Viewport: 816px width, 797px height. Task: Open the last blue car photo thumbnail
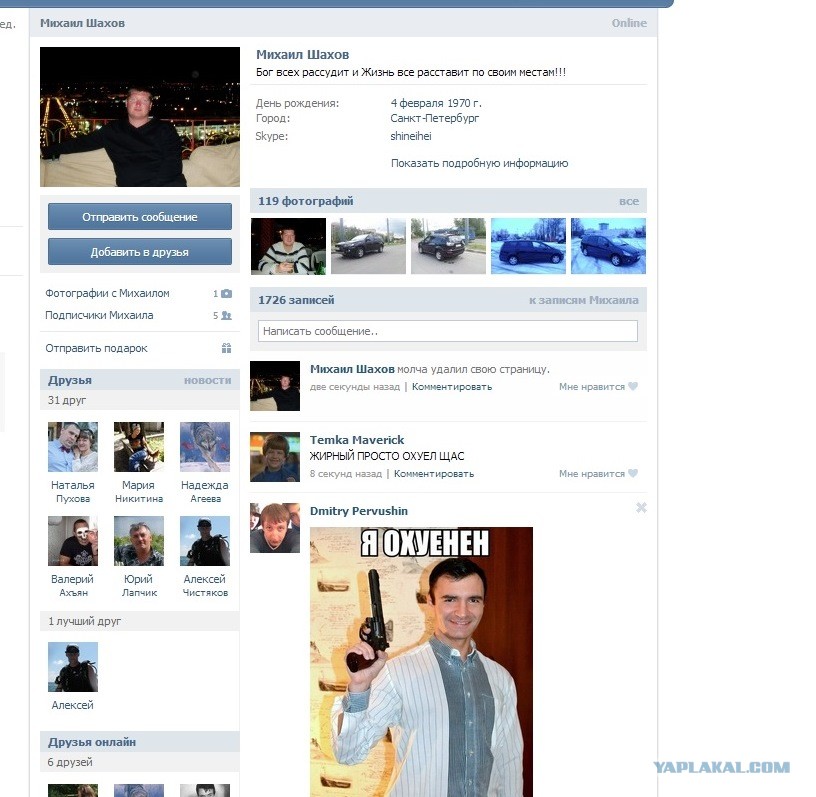[x=608, y=246]
